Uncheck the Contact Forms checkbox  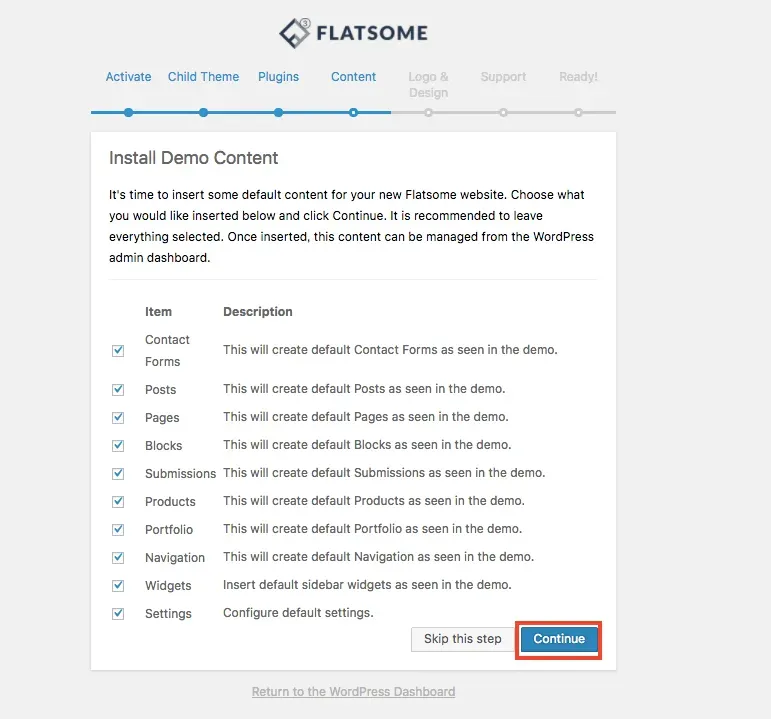click(x=118, y=351)
